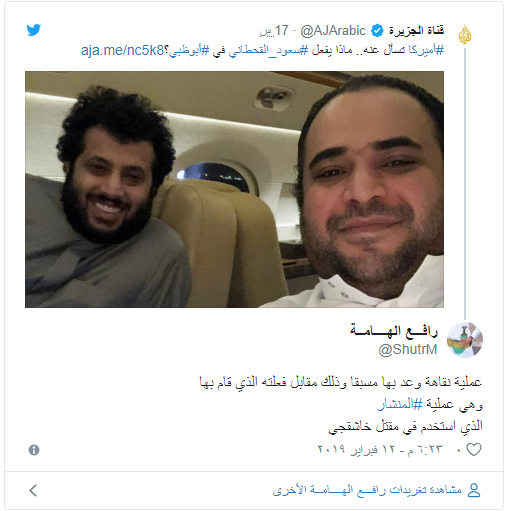Open the #المنشار hashtag
The width and height of the screenshot is (505, 511).
(399, 404)
